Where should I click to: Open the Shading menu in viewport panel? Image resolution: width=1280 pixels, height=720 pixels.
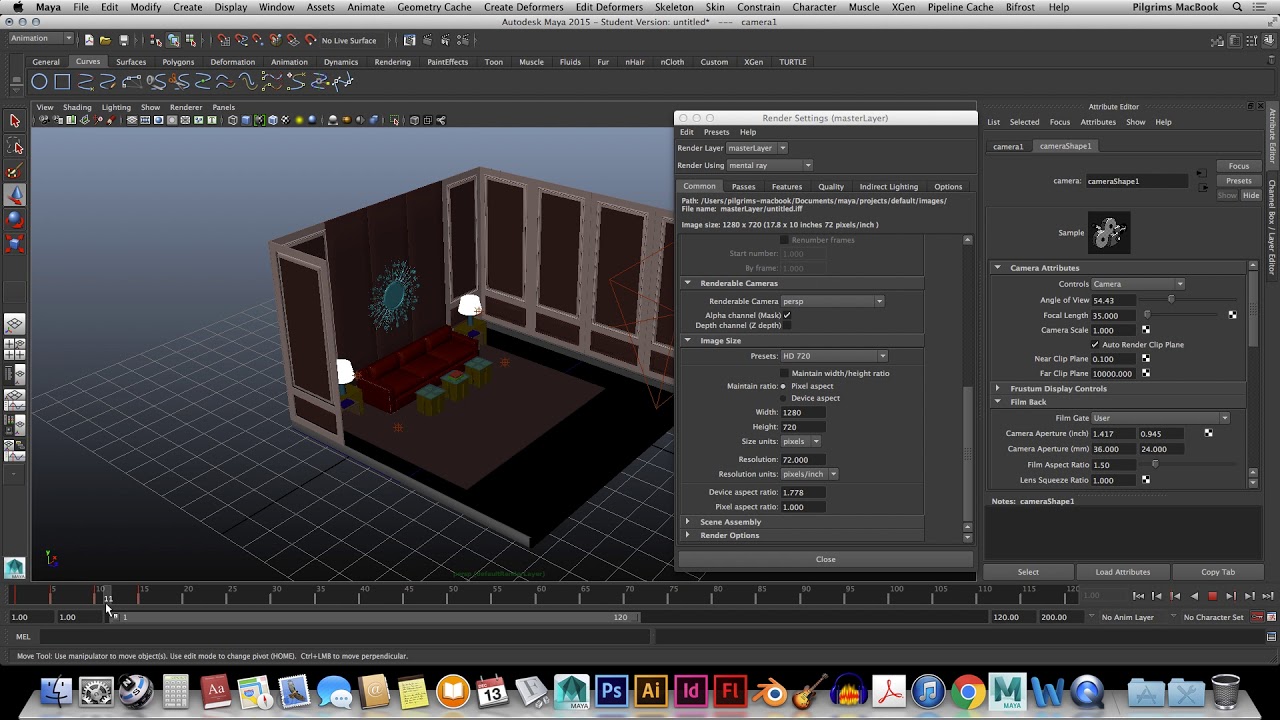click(x=77, y=107)
